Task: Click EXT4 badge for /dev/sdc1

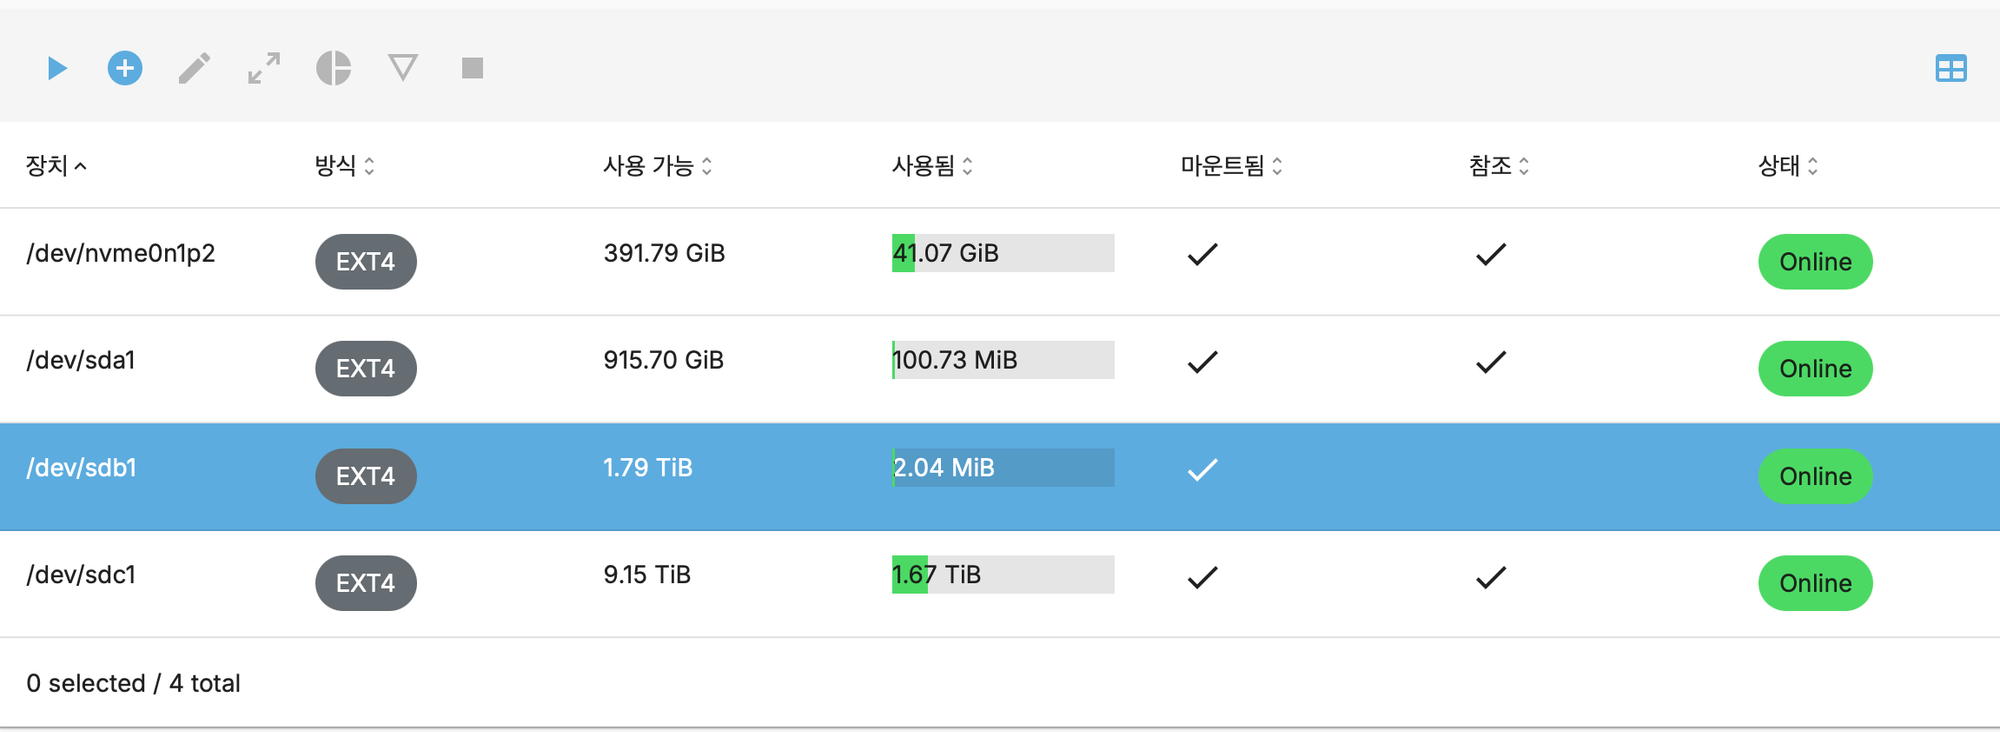Action: pos(366,583)
